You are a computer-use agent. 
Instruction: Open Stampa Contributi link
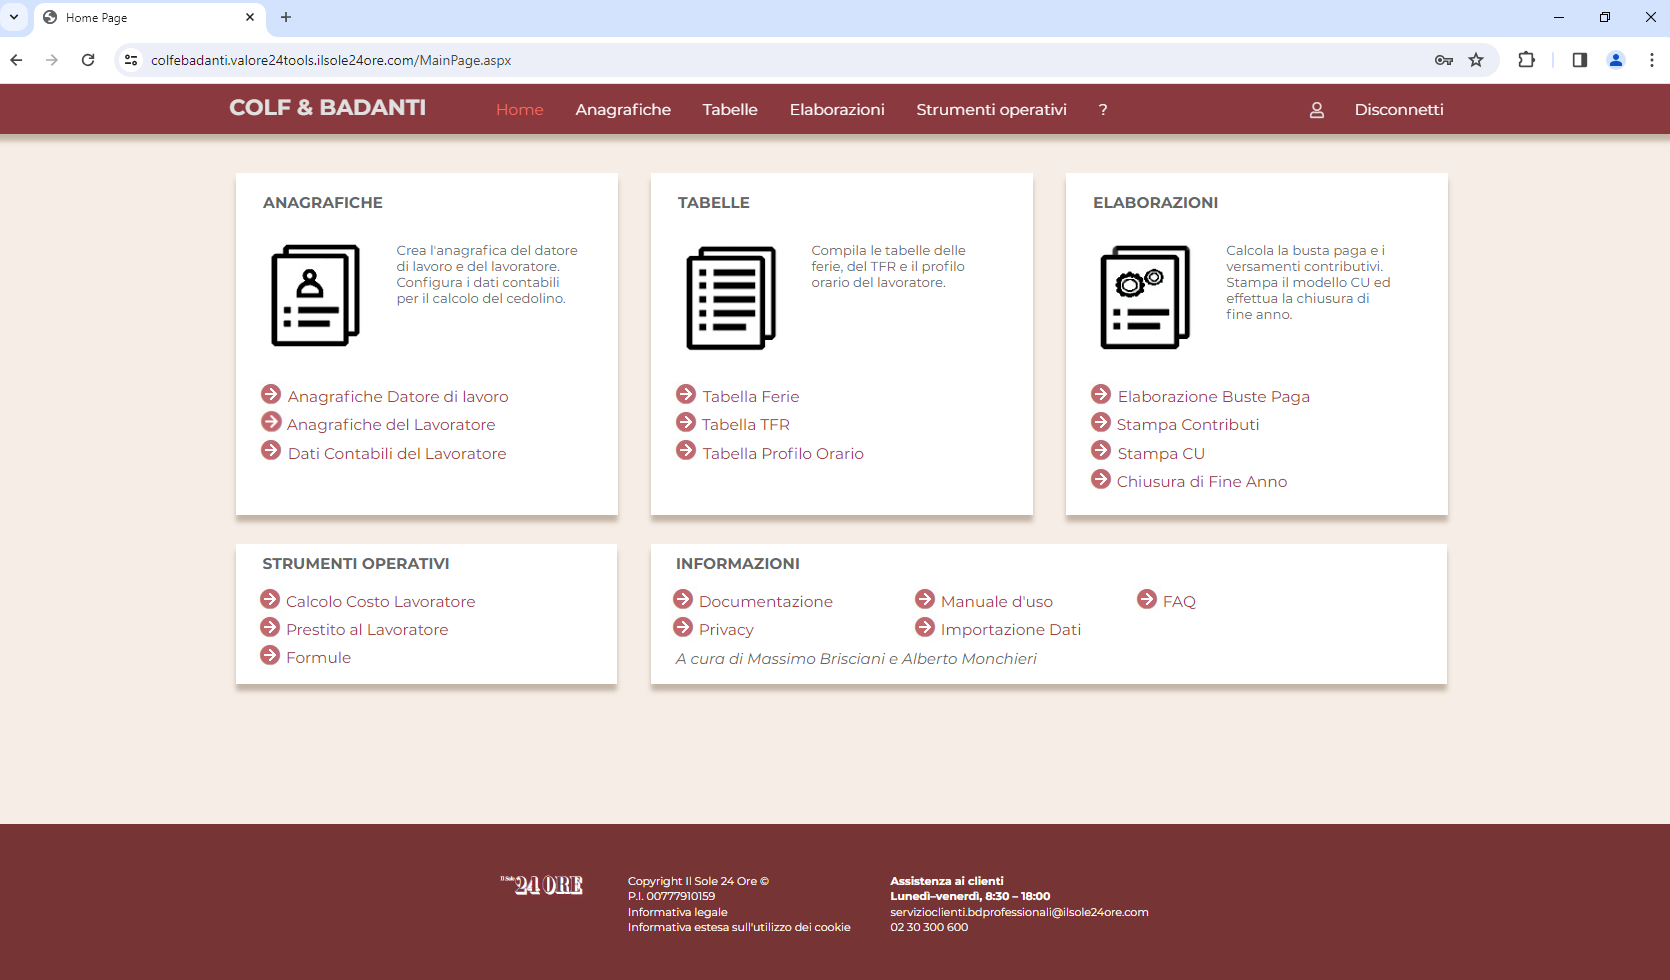coord(1188,425)
